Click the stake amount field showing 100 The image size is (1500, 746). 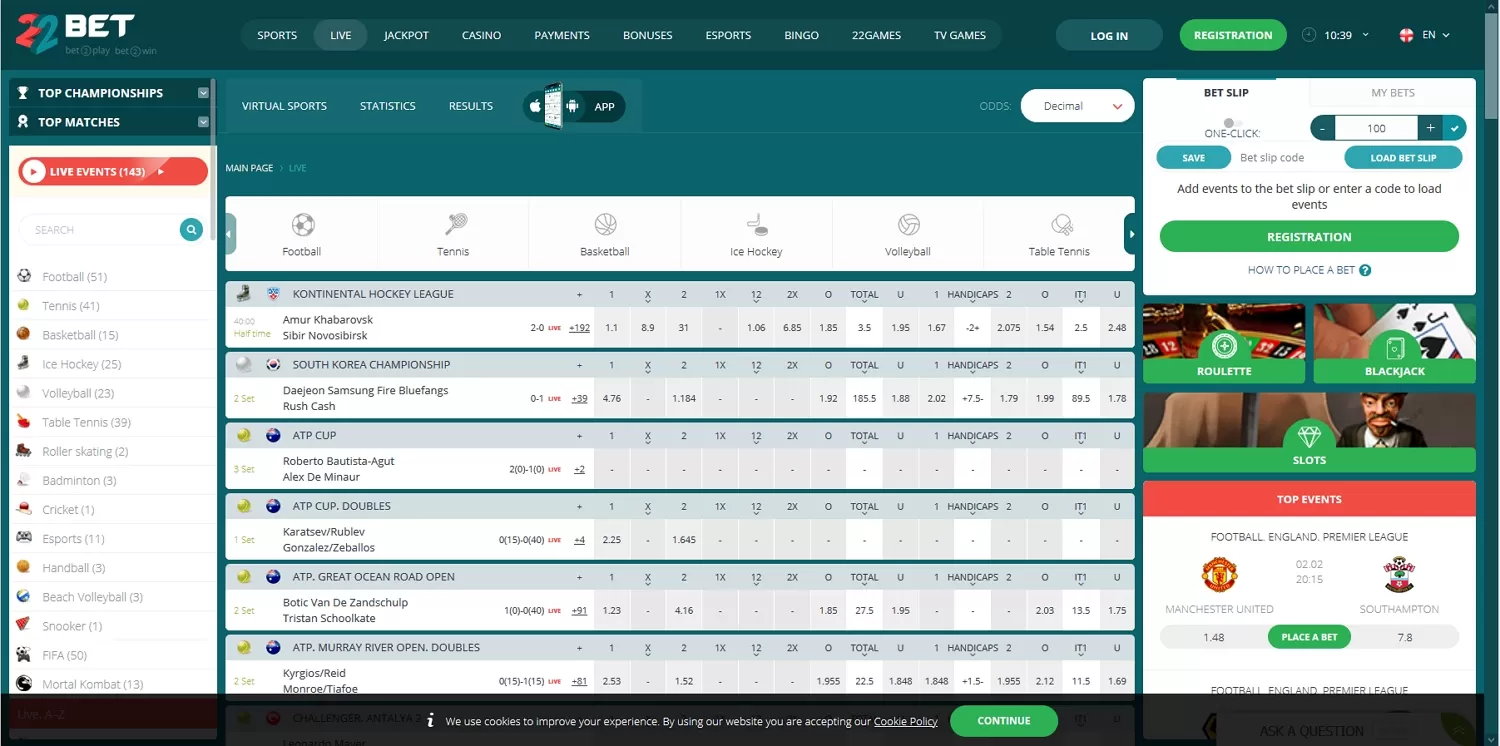pos(1376,128)
